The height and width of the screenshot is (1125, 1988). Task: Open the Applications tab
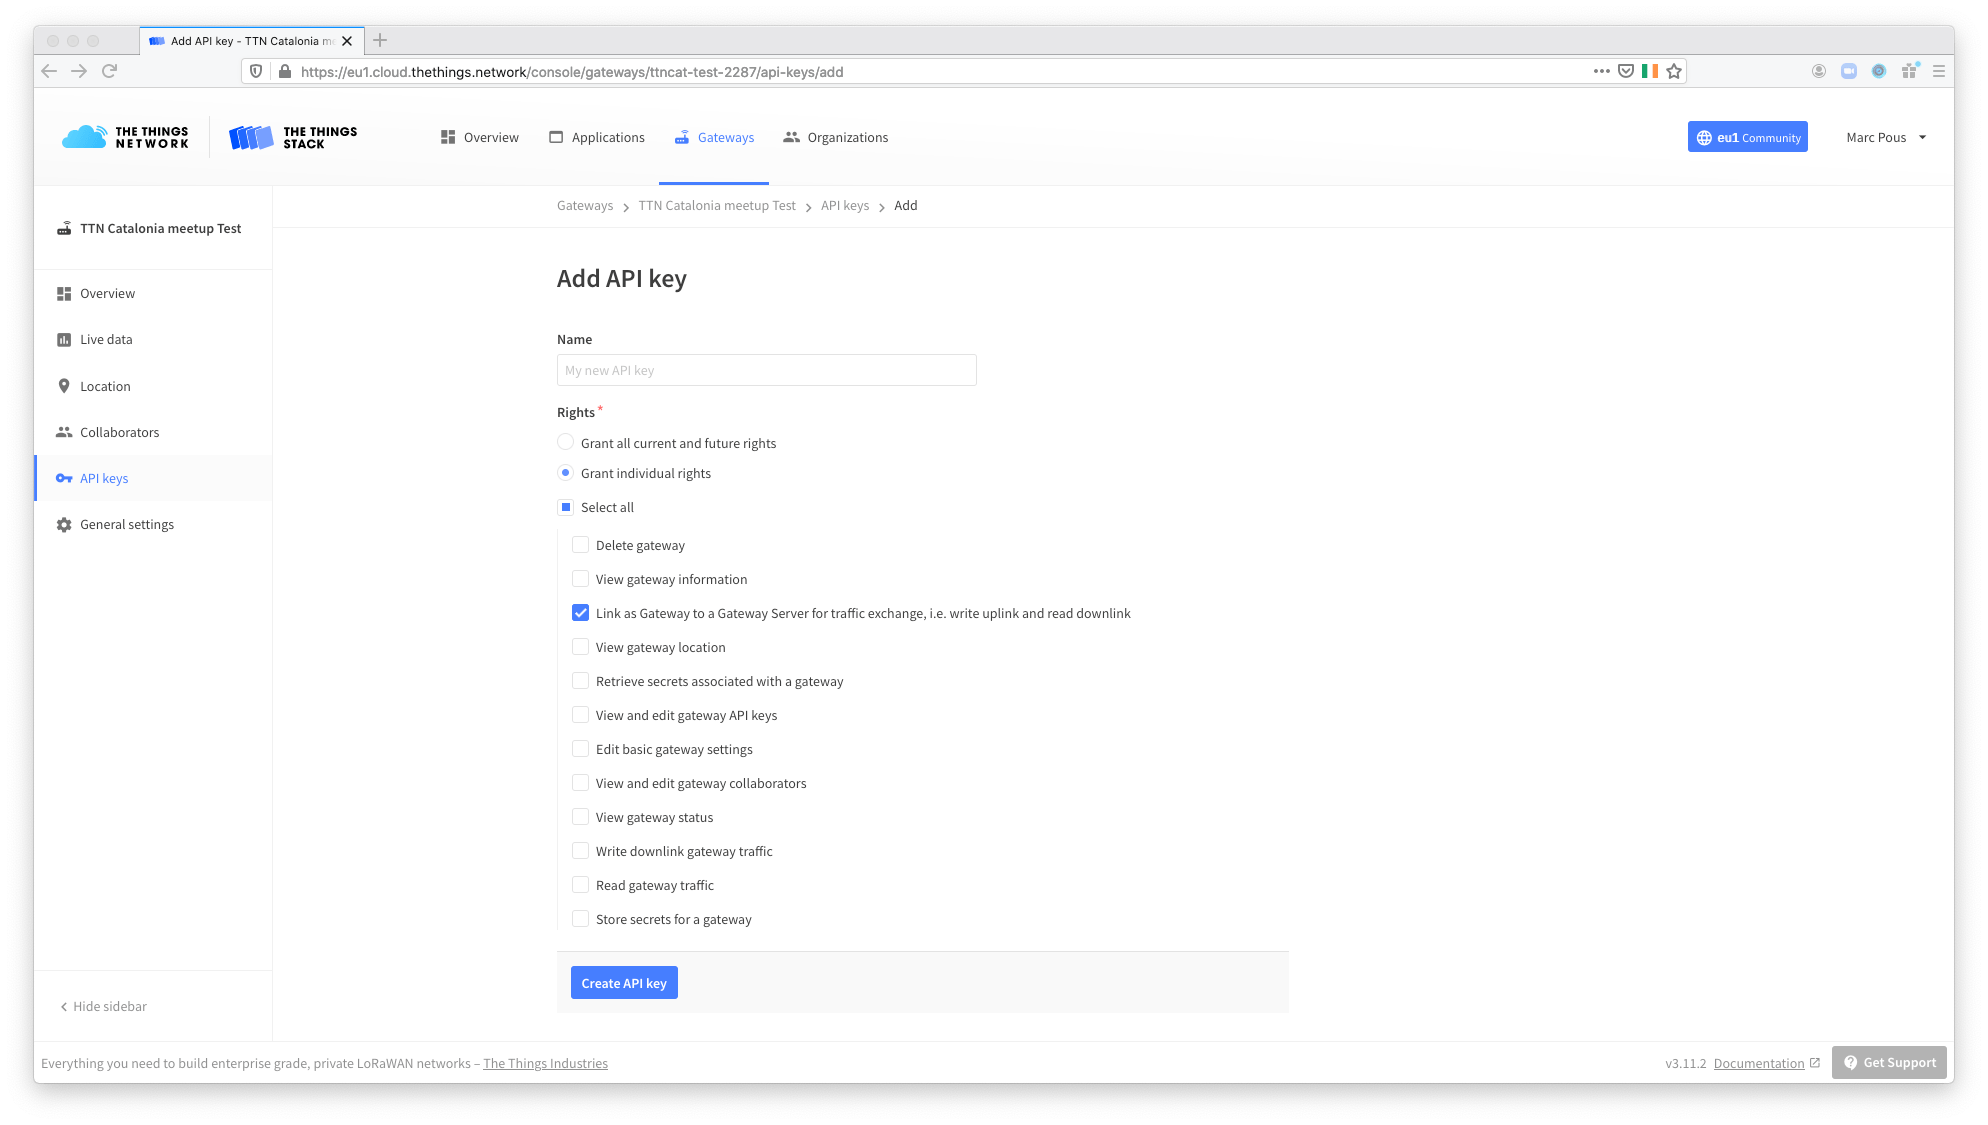click(597, 138)
